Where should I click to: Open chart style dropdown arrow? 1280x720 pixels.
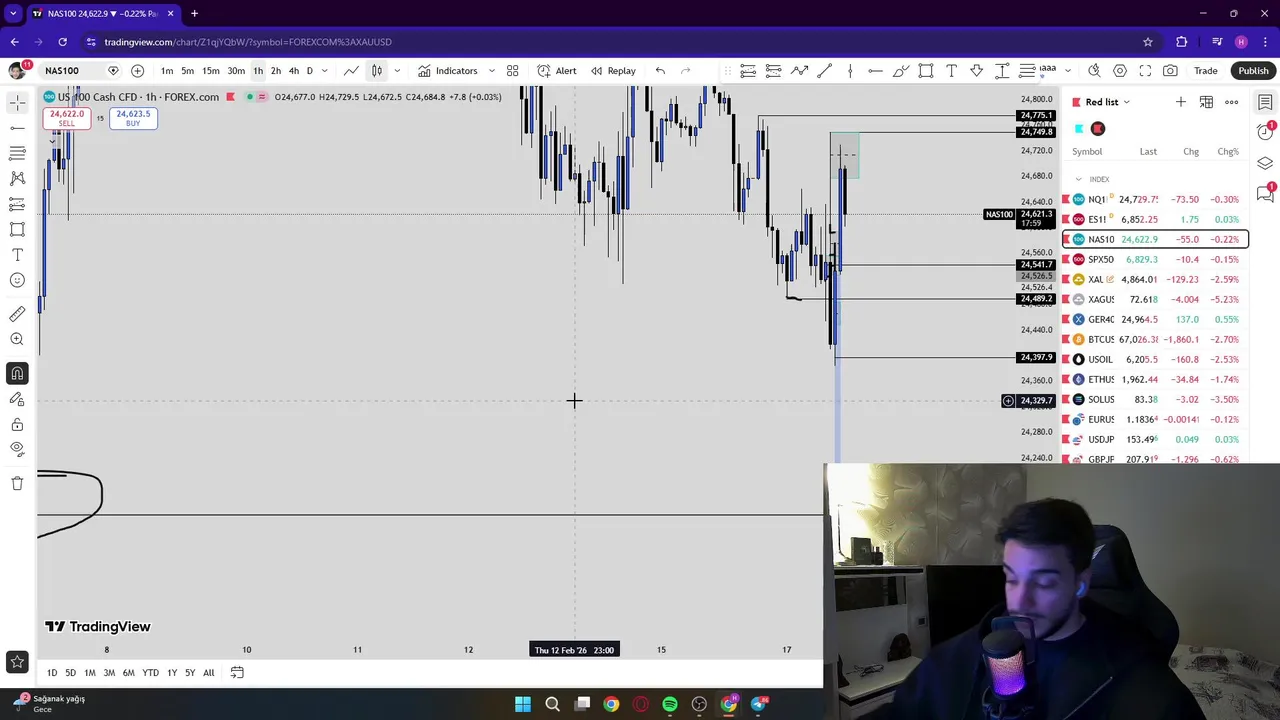pyautogui.click(x=397, y=71)
